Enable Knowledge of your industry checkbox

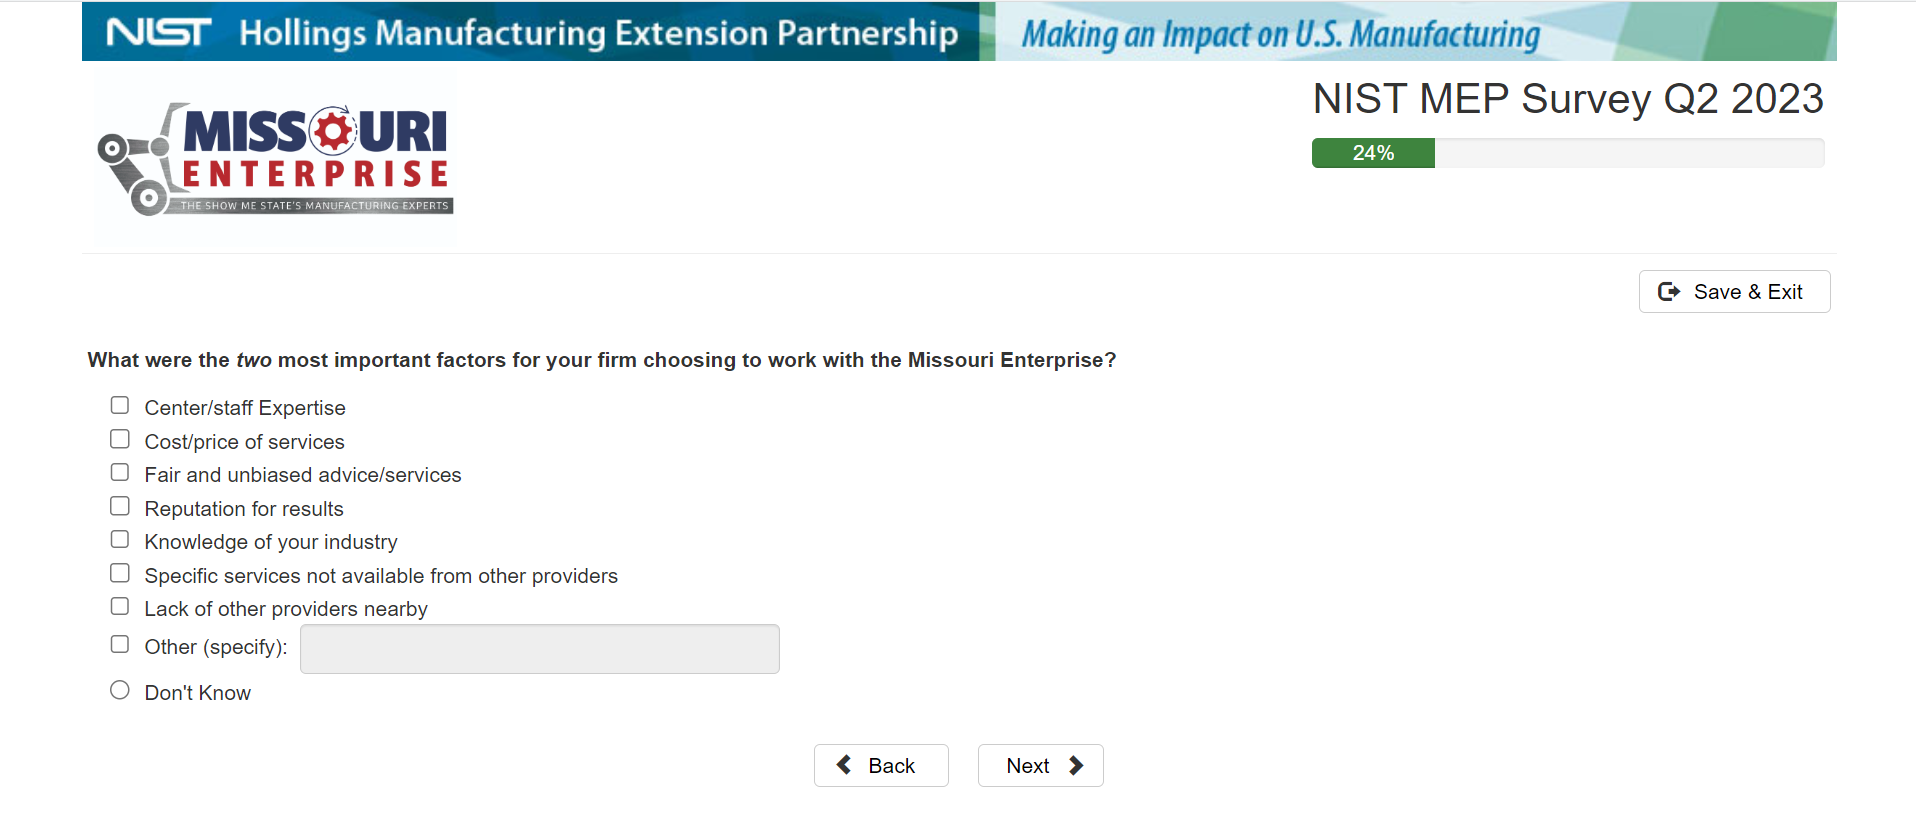(x=120, y=540)
